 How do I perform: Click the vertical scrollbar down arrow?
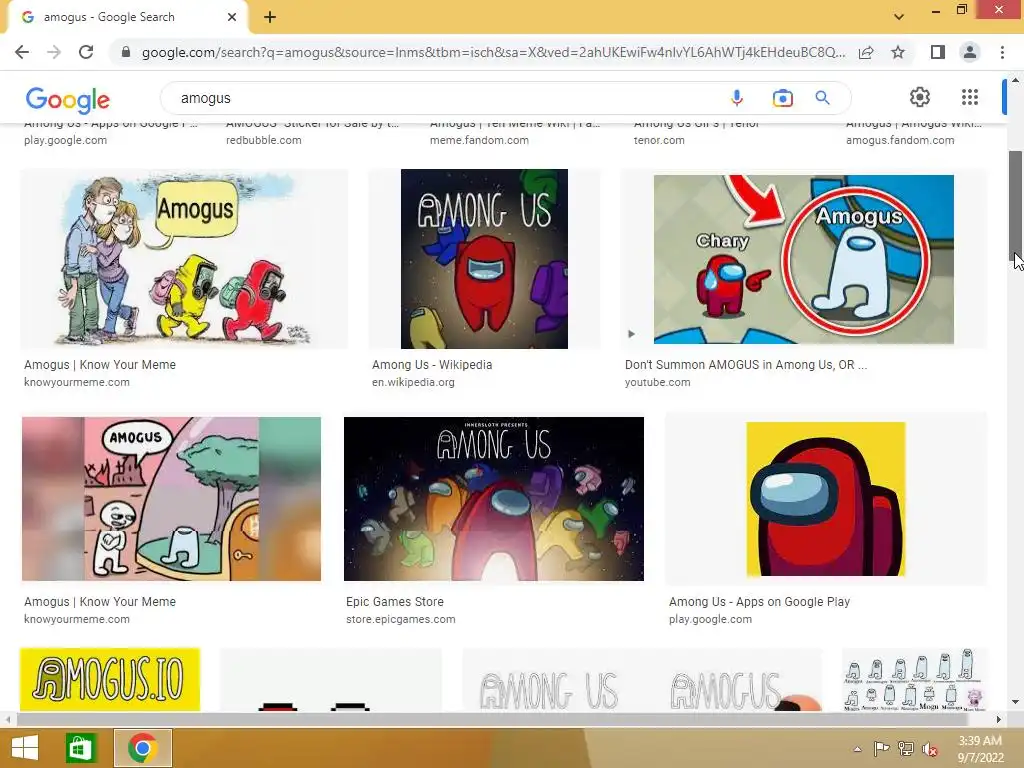point(1016,703)
